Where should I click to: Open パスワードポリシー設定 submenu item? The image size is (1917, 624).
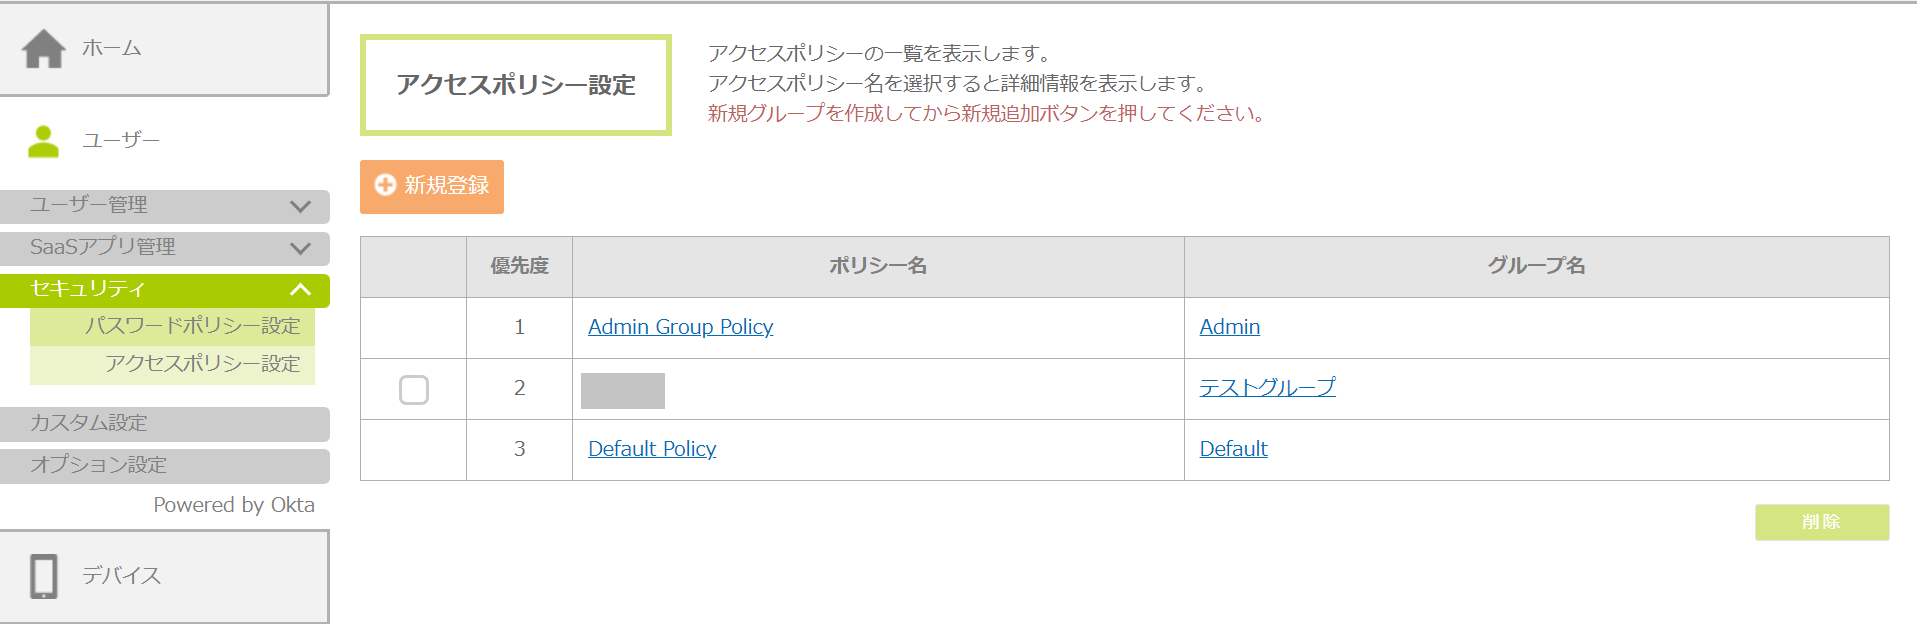click(x=192, y=326)
